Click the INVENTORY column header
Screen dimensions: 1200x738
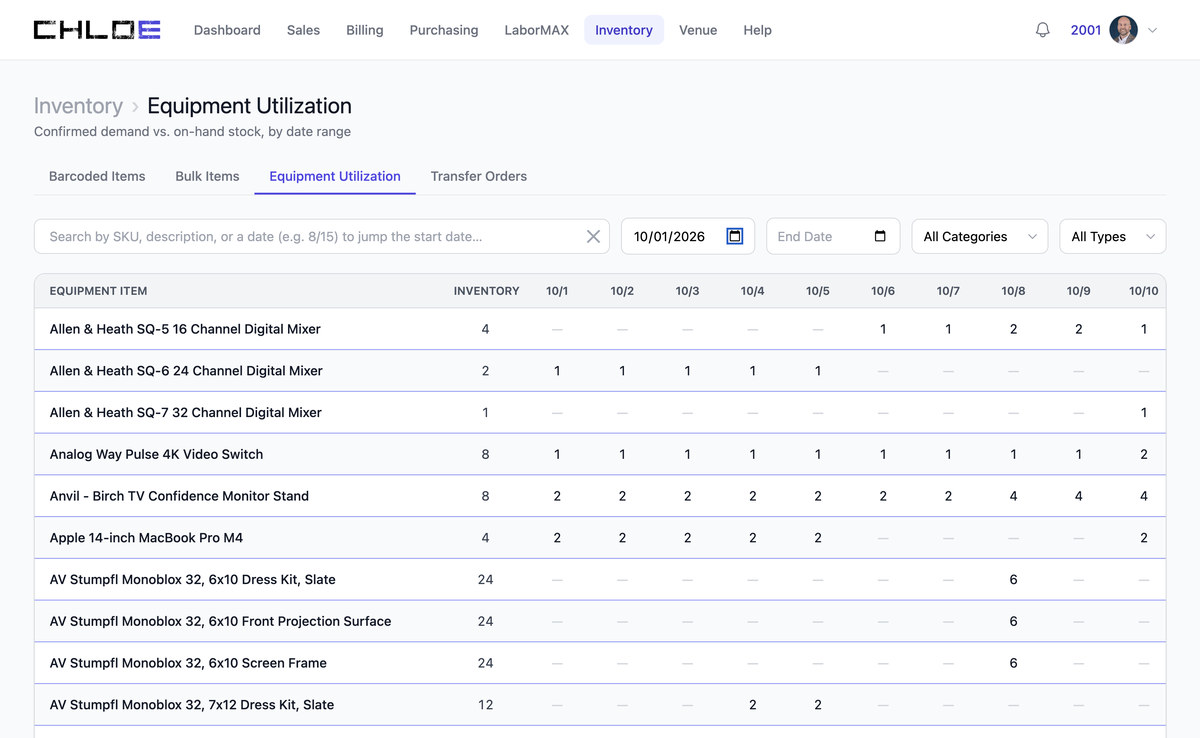click(x=486, y=291)
